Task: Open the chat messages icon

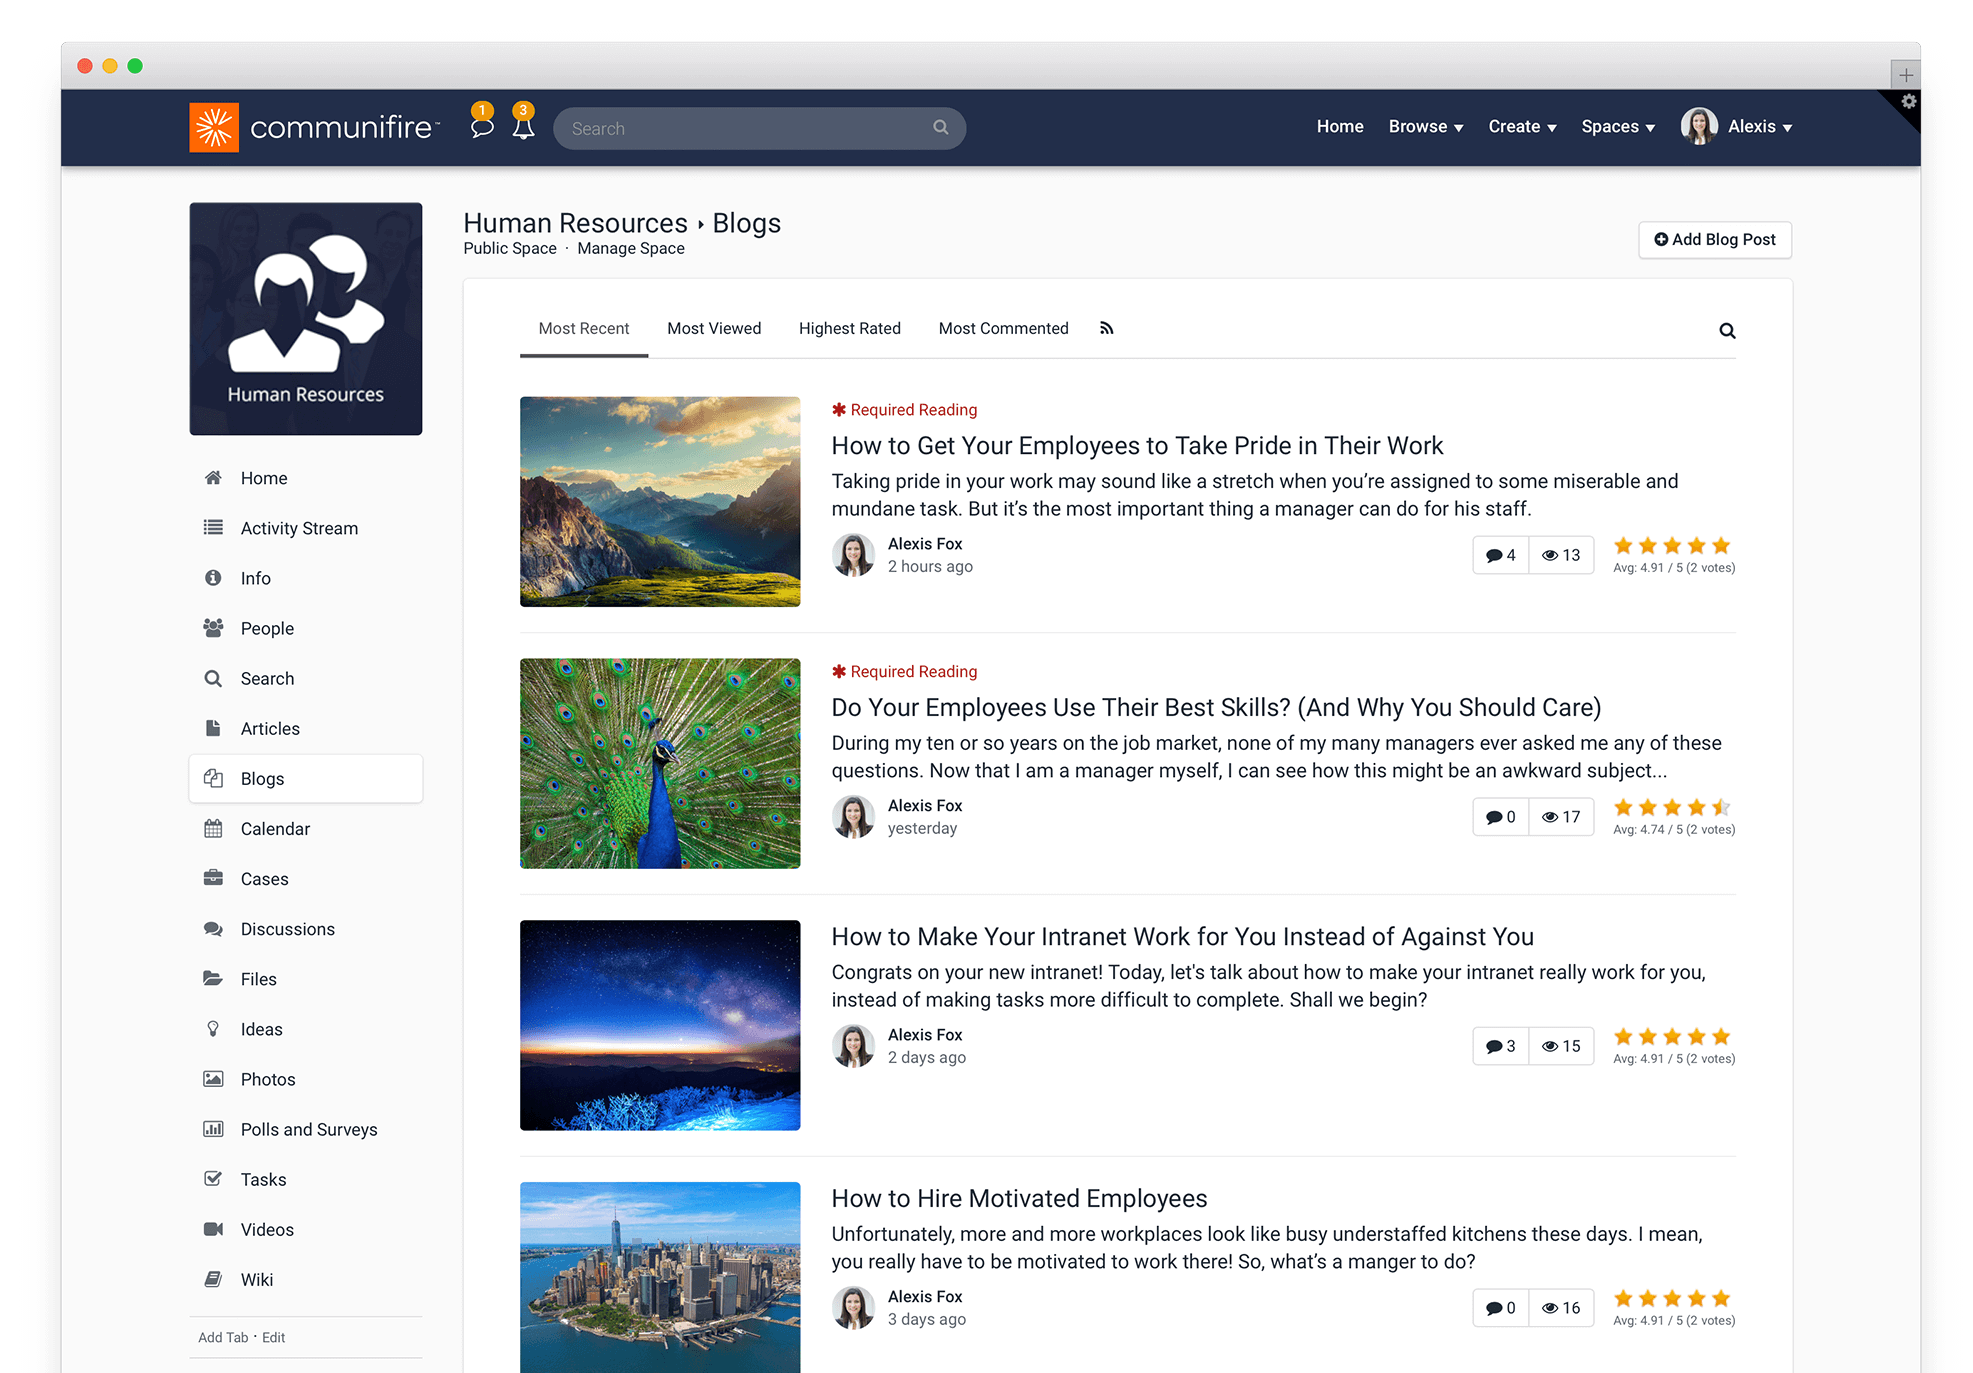Action: (482, 128)
